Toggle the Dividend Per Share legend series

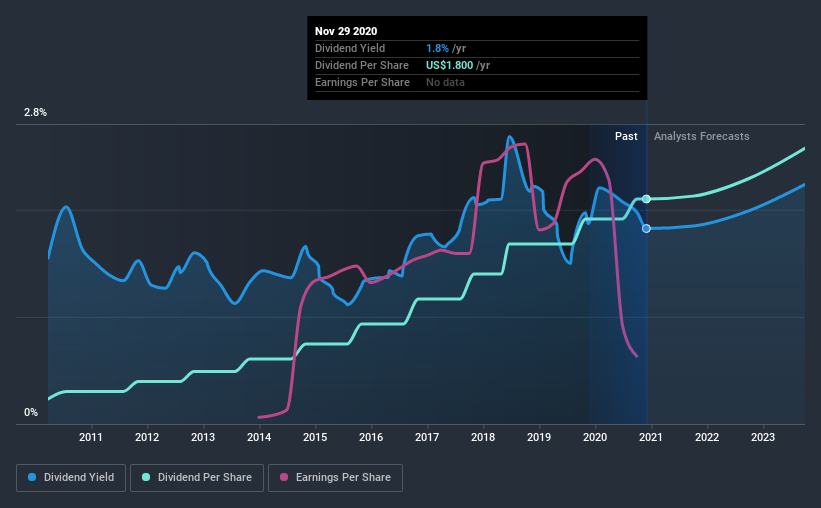pyautogui.click(x=197, y=478)
